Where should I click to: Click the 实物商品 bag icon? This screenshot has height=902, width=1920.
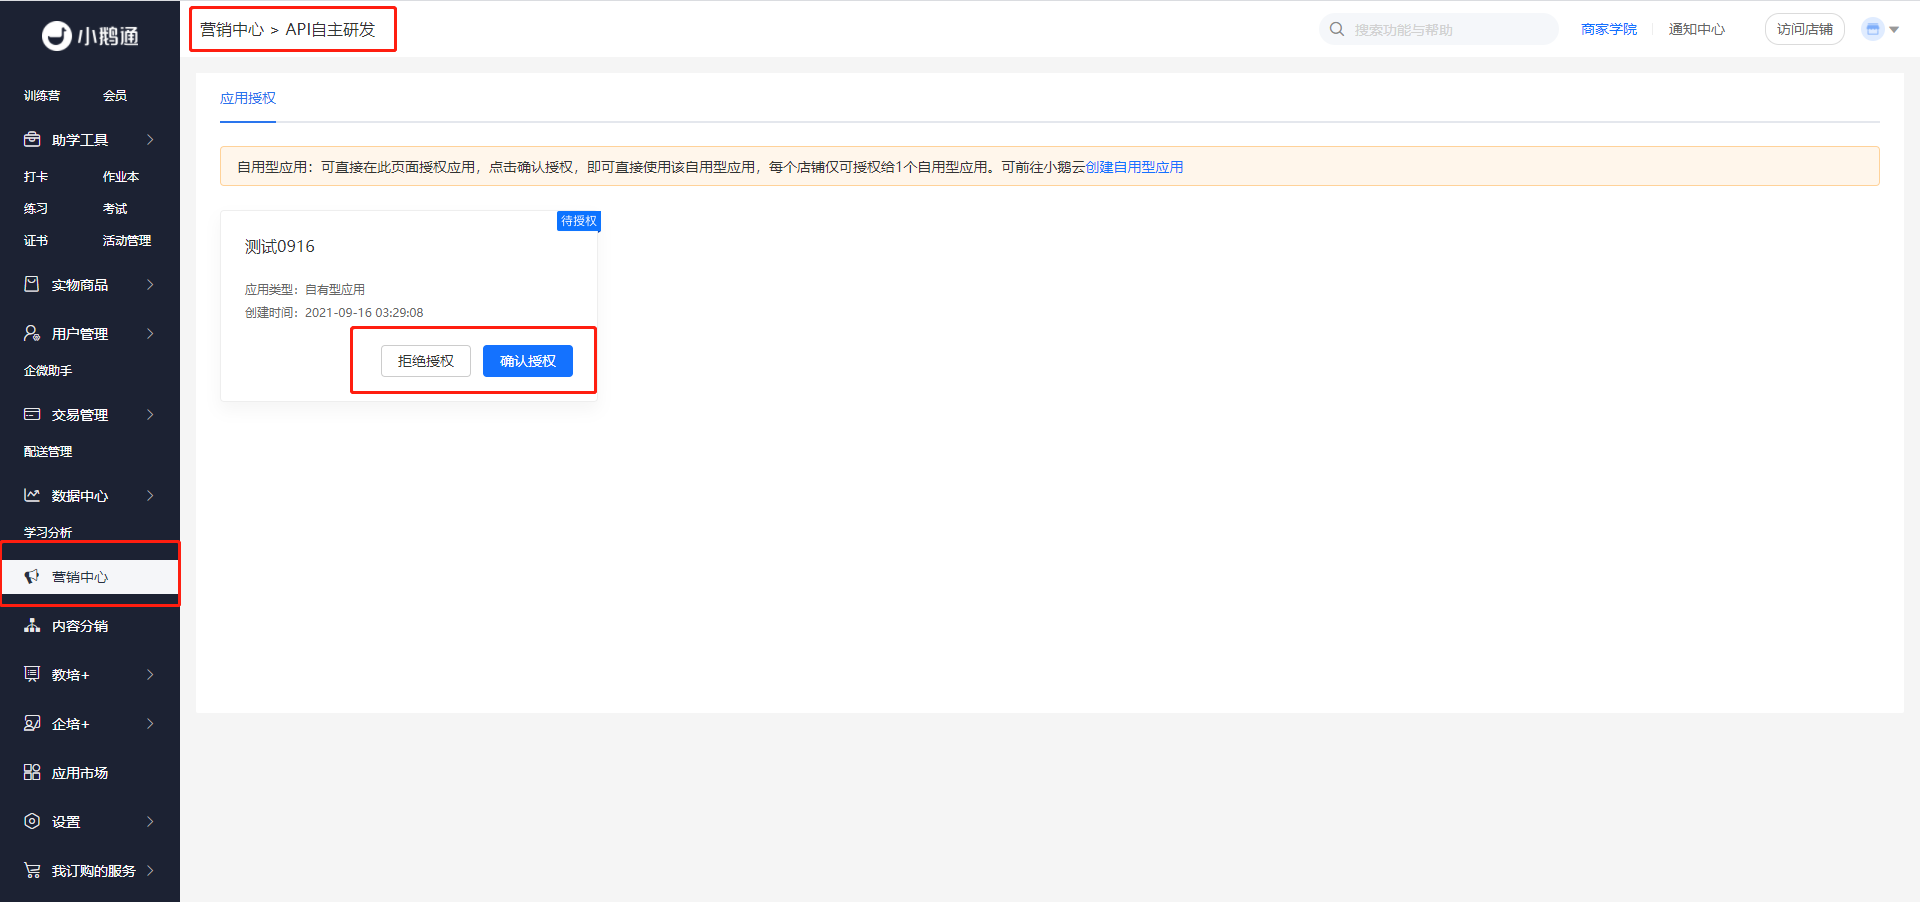point(32,284)
